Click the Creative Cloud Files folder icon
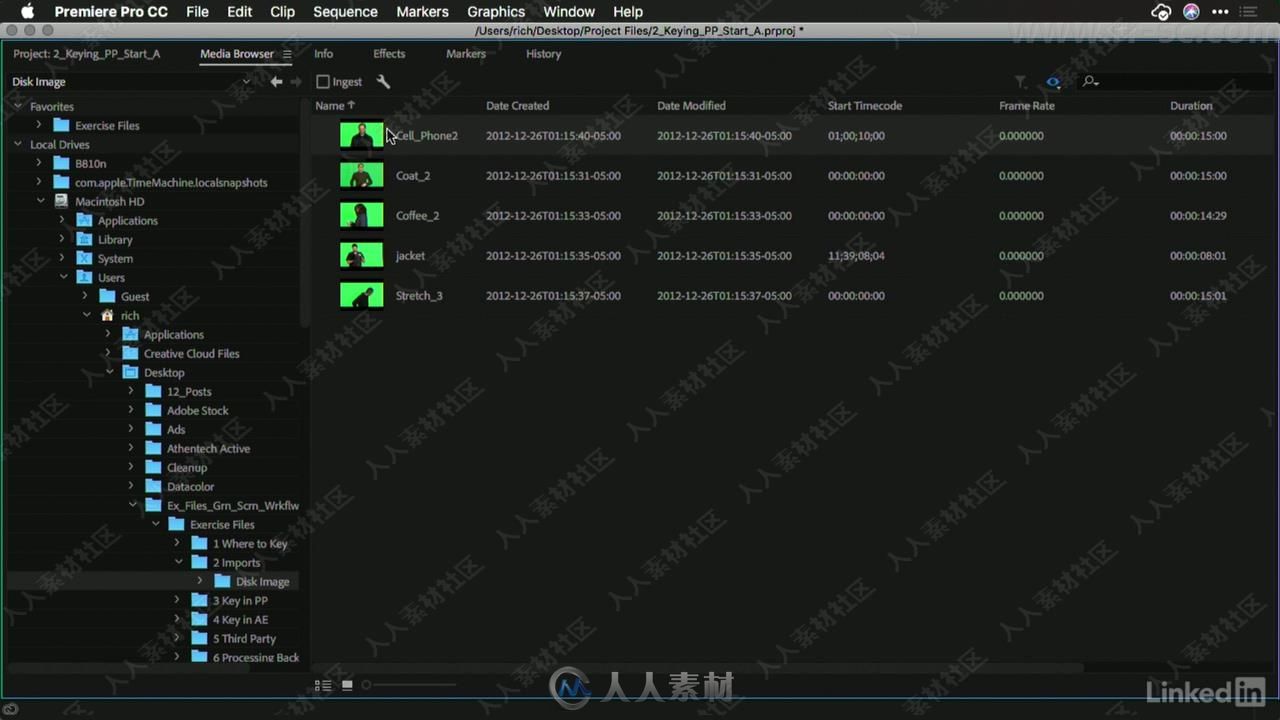1280x720 pixels. (x=130, y=353)
